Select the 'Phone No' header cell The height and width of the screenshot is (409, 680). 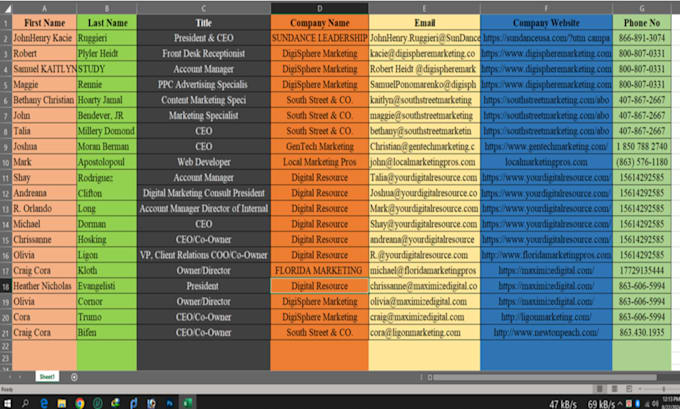point(642,23)
